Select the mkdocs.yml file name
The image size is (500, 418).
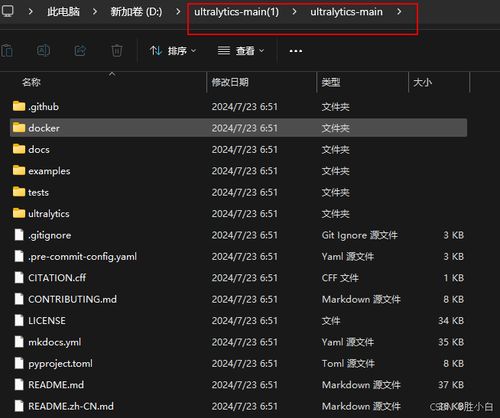pos(55,342)
